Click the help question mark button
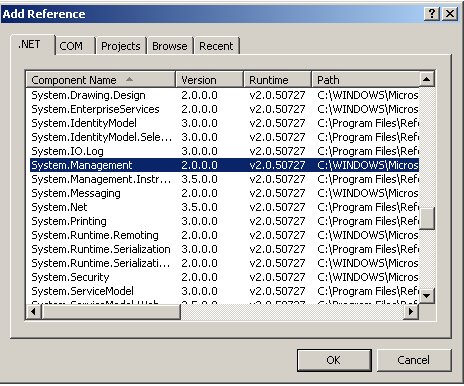464x386 pixels. tap(431, 14)
